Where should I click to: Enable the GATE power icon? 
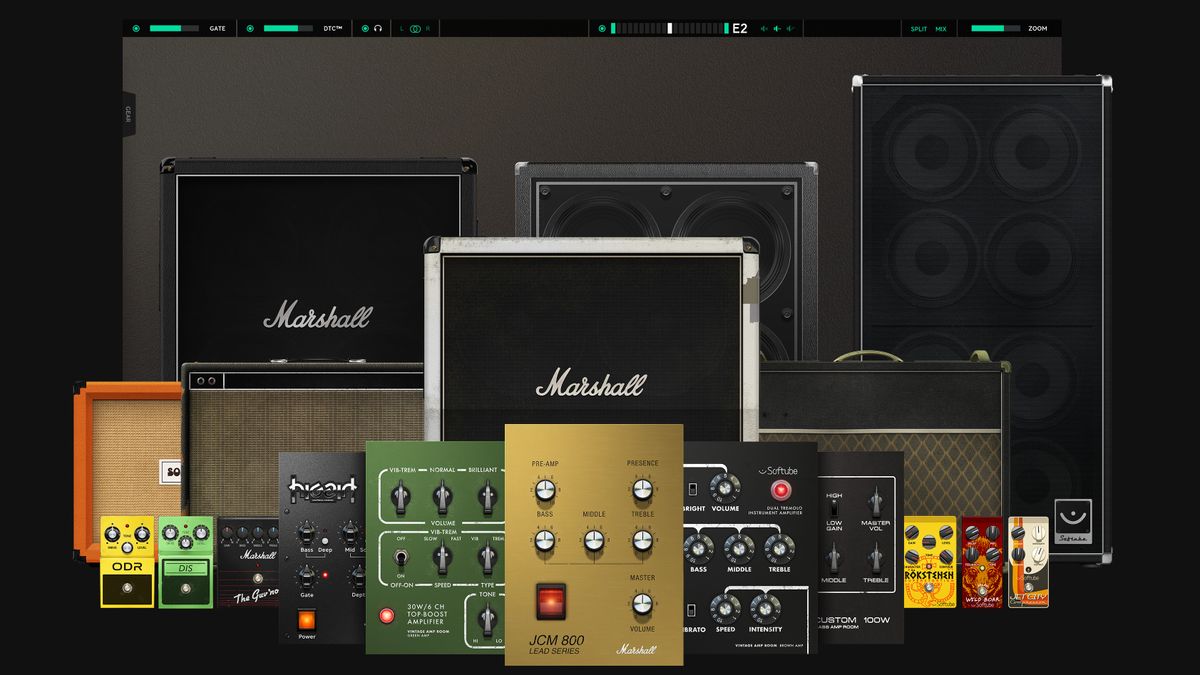click(x=135, y=28)
